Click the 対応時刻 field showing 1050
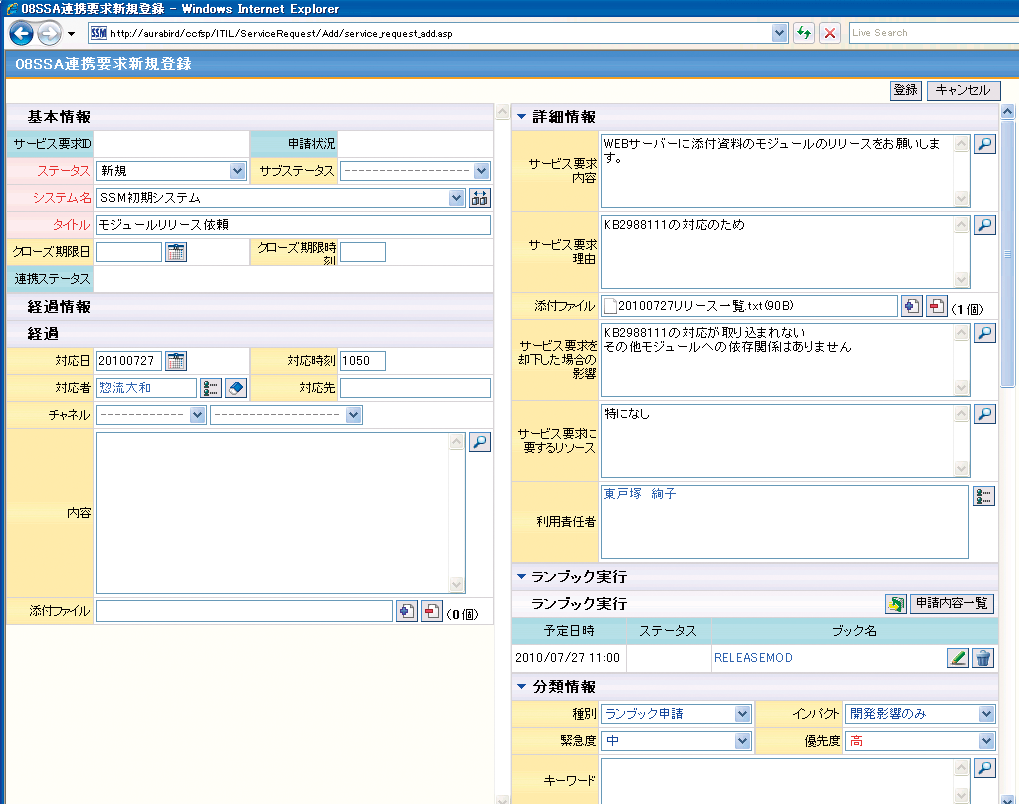Image resolution: width=1019 pixels, height=804 pixels. click(363, 361)
